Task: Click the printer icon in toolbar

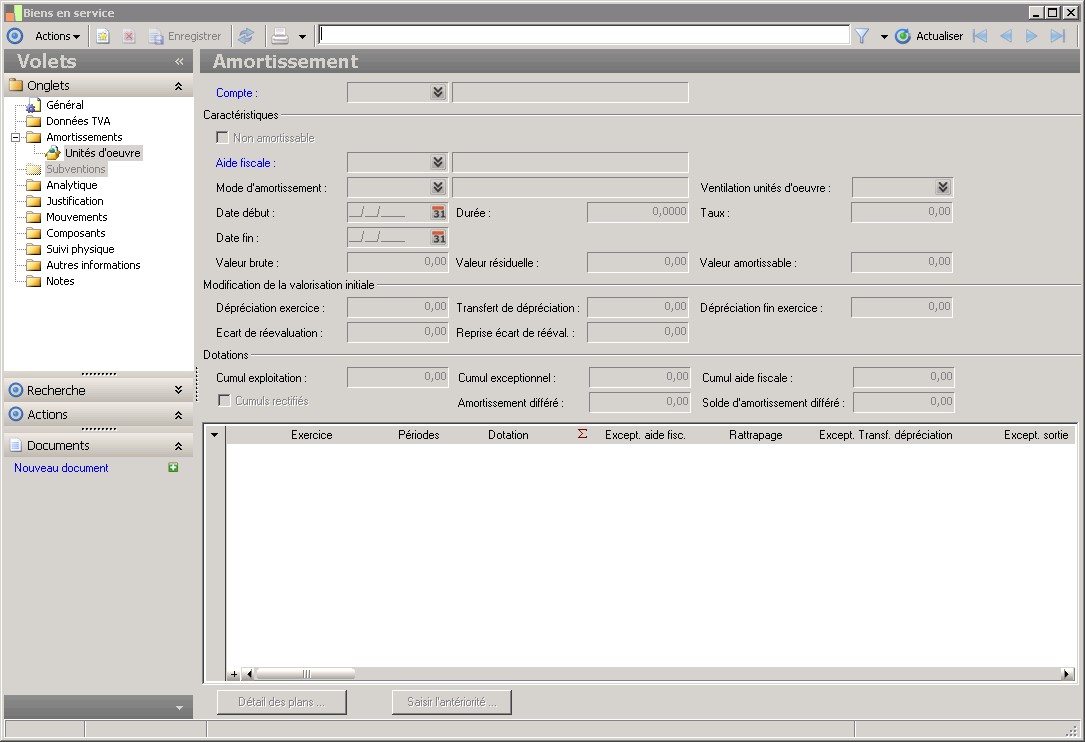Action: click(x=280, y=36)
